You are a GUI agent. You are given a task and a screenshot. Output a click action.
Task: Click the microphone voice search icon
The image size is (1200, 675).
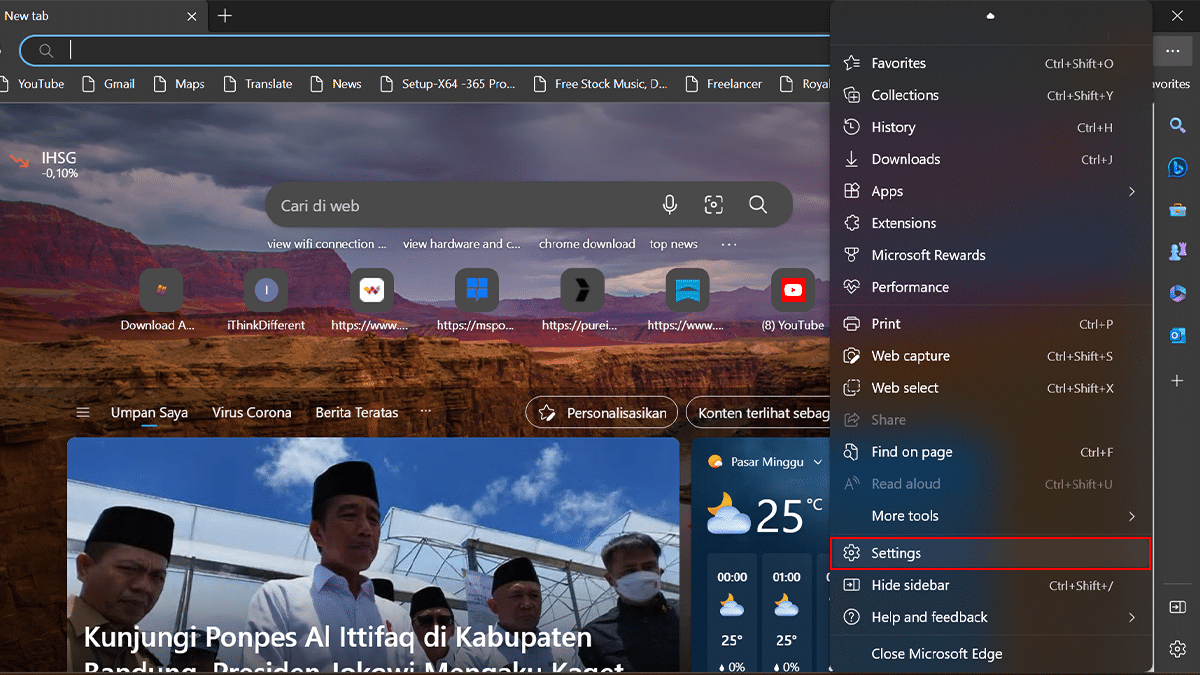point(670,205)
